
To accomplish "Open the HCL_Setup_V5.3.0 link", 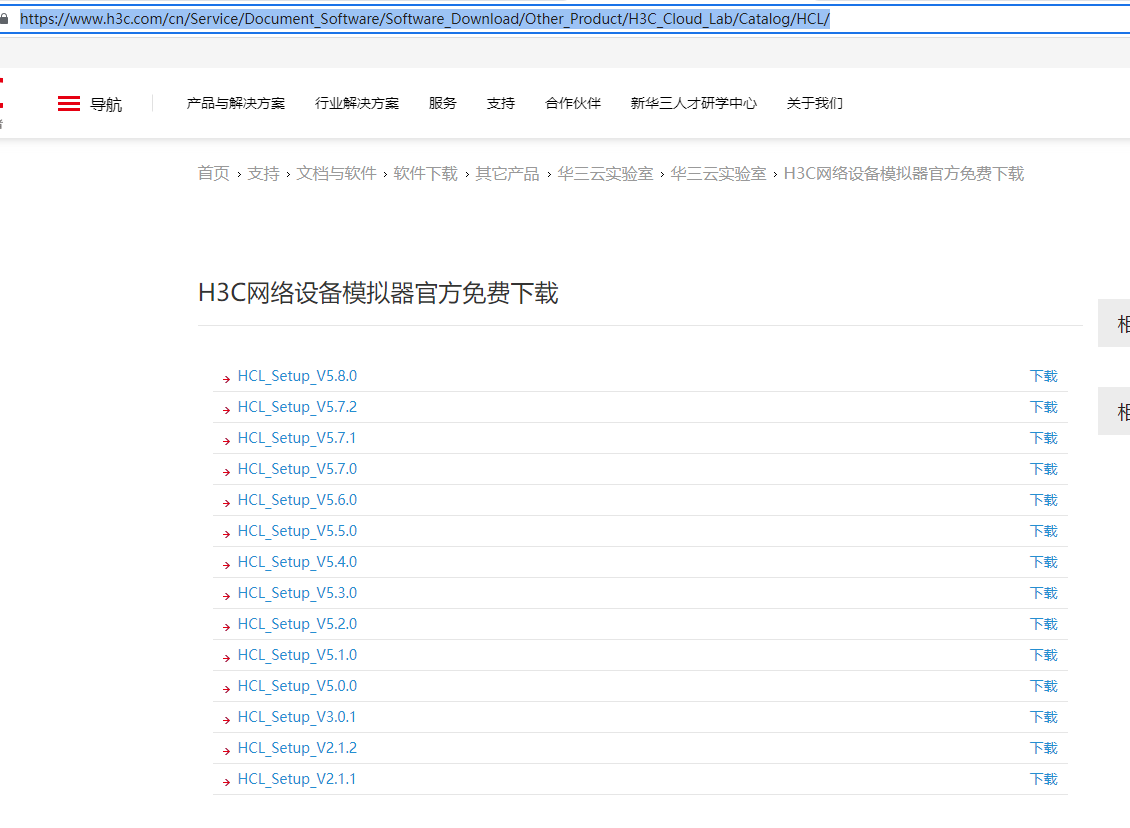I will coord(297,593).
